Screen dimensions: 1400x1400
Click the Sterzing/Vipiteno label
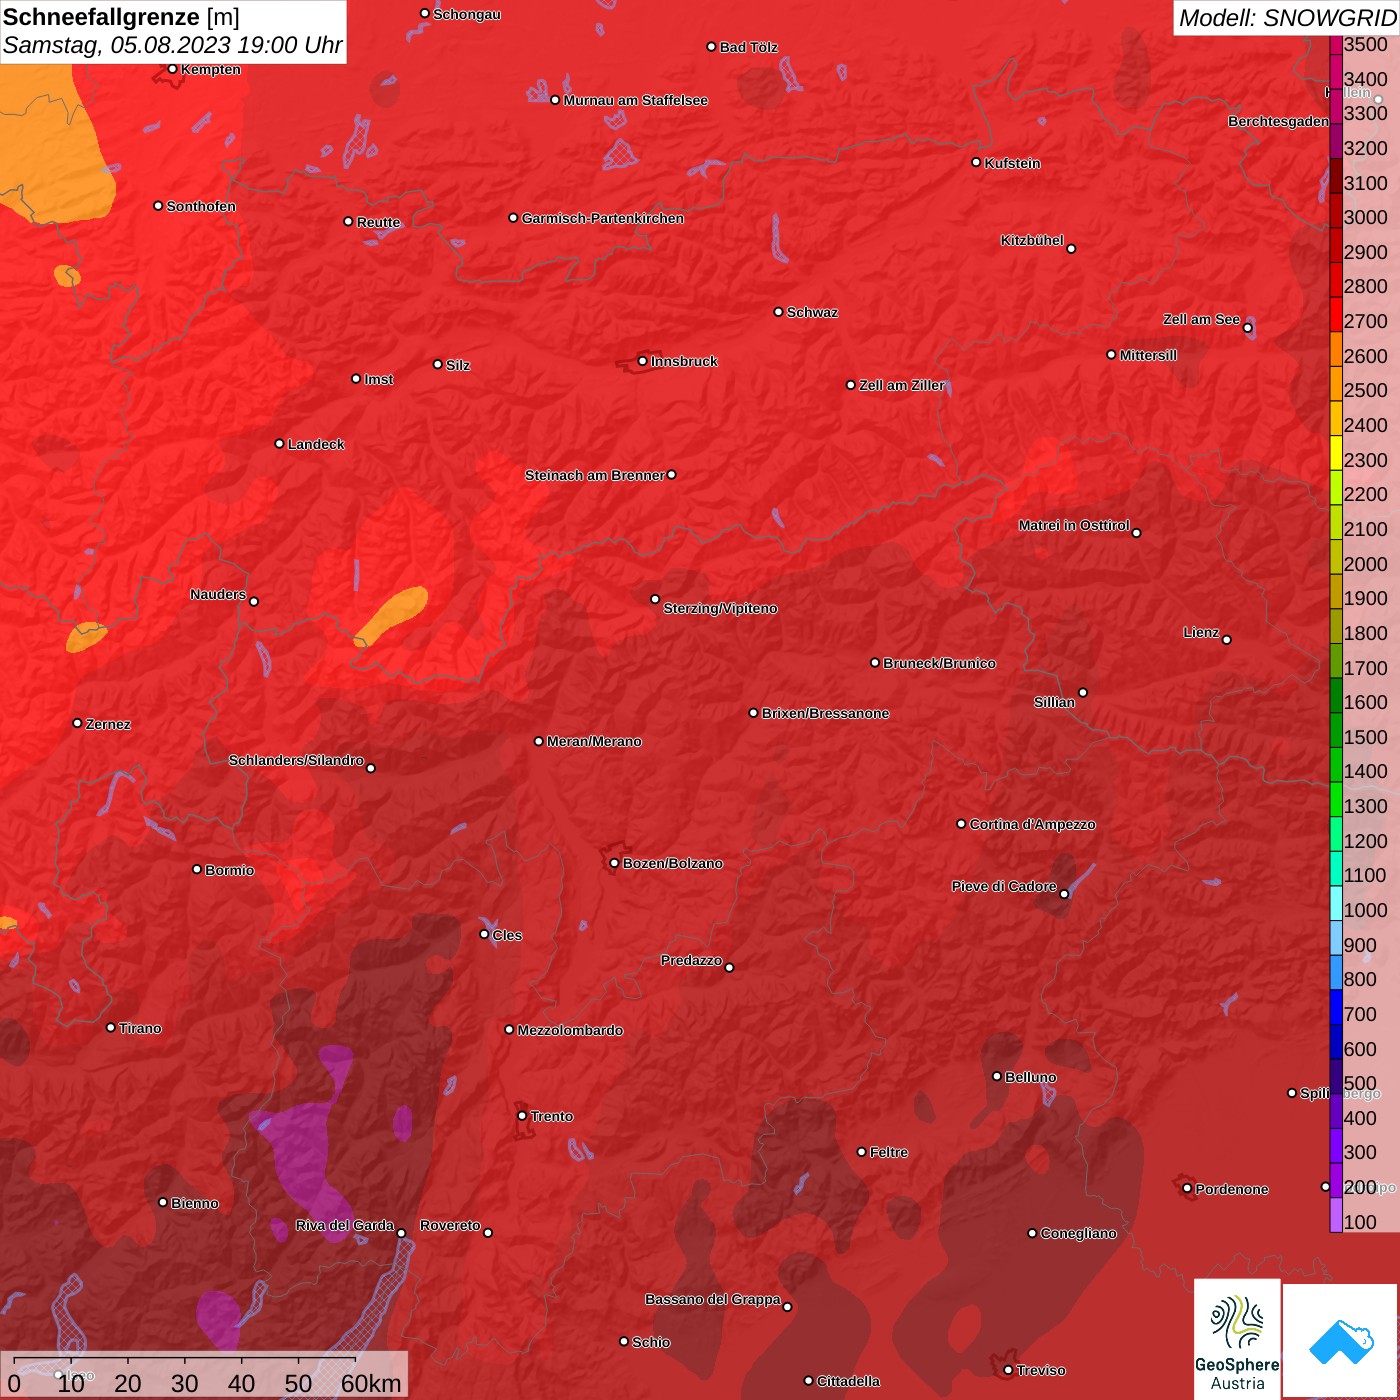click(x=720, y=608)
